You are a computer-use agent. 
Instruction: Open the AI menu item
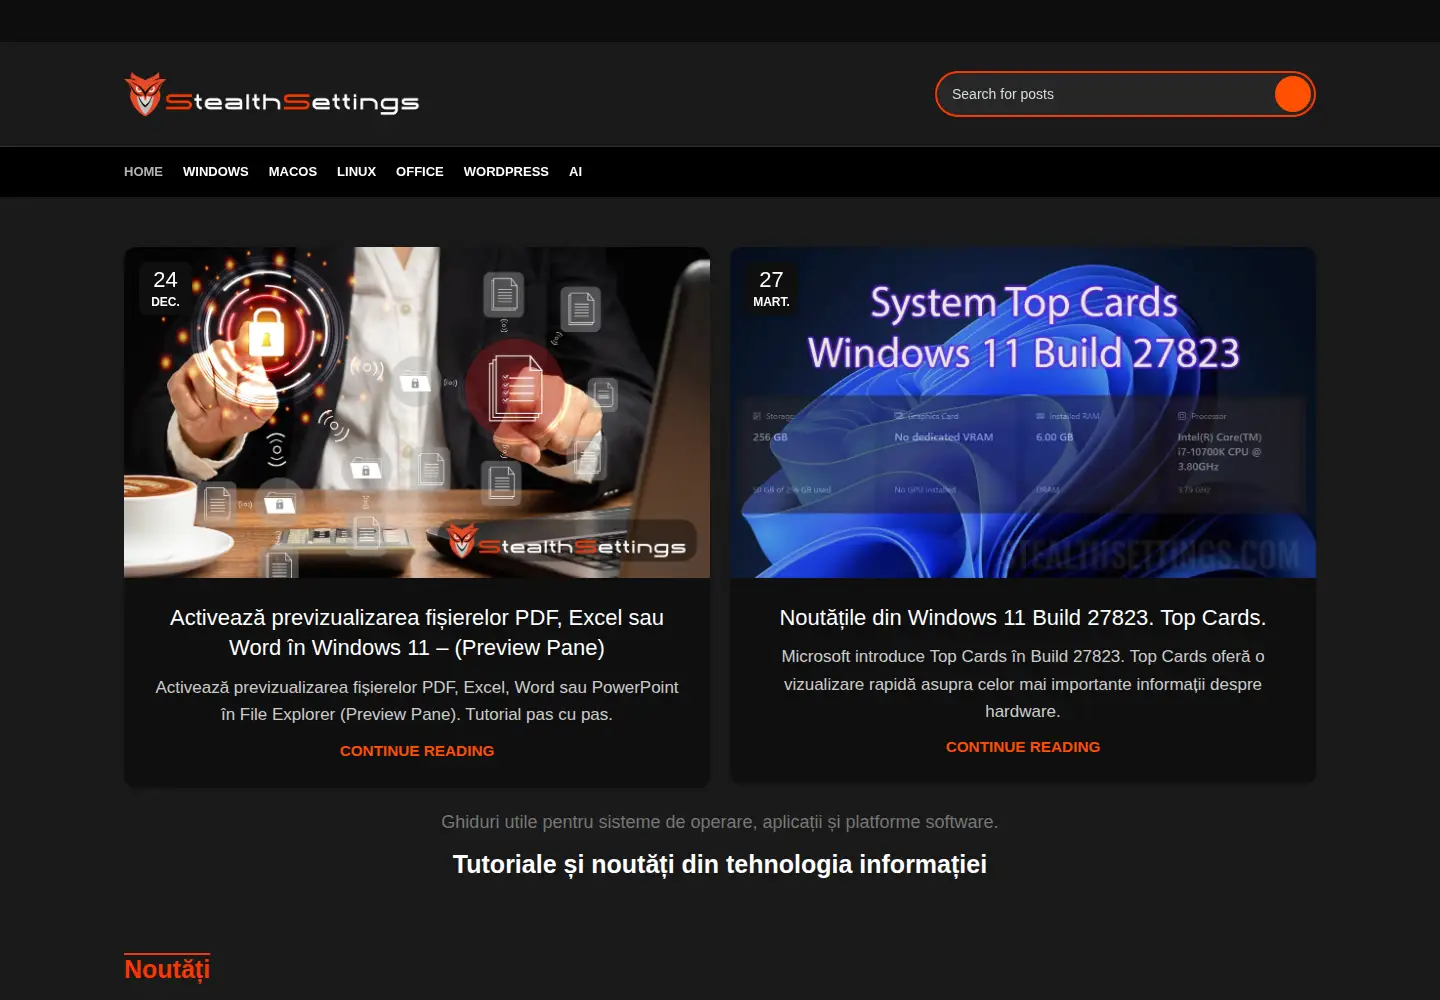[x=575, y=172]
